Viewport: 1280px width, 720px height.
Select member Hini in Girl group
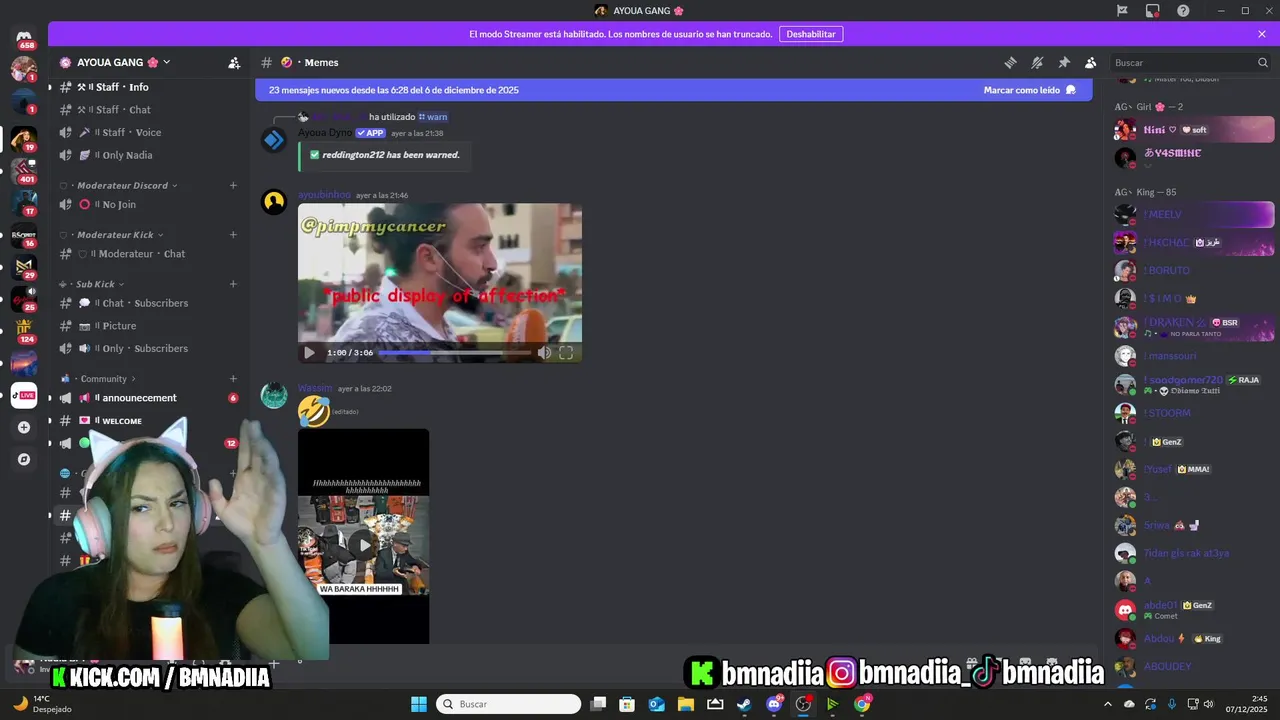pos(1194,129)
